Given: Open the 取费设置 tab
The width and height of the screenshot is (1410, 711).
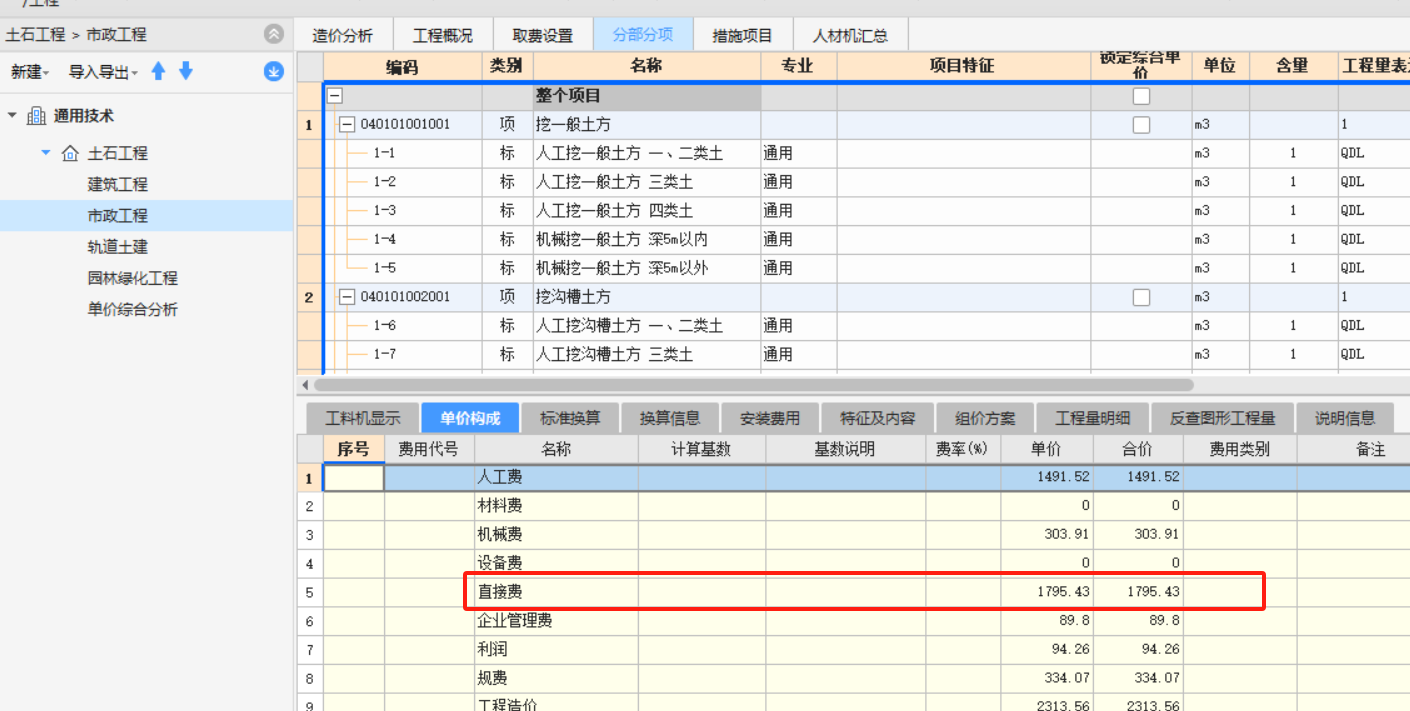Looking at the screenshot, I should 543,35.
